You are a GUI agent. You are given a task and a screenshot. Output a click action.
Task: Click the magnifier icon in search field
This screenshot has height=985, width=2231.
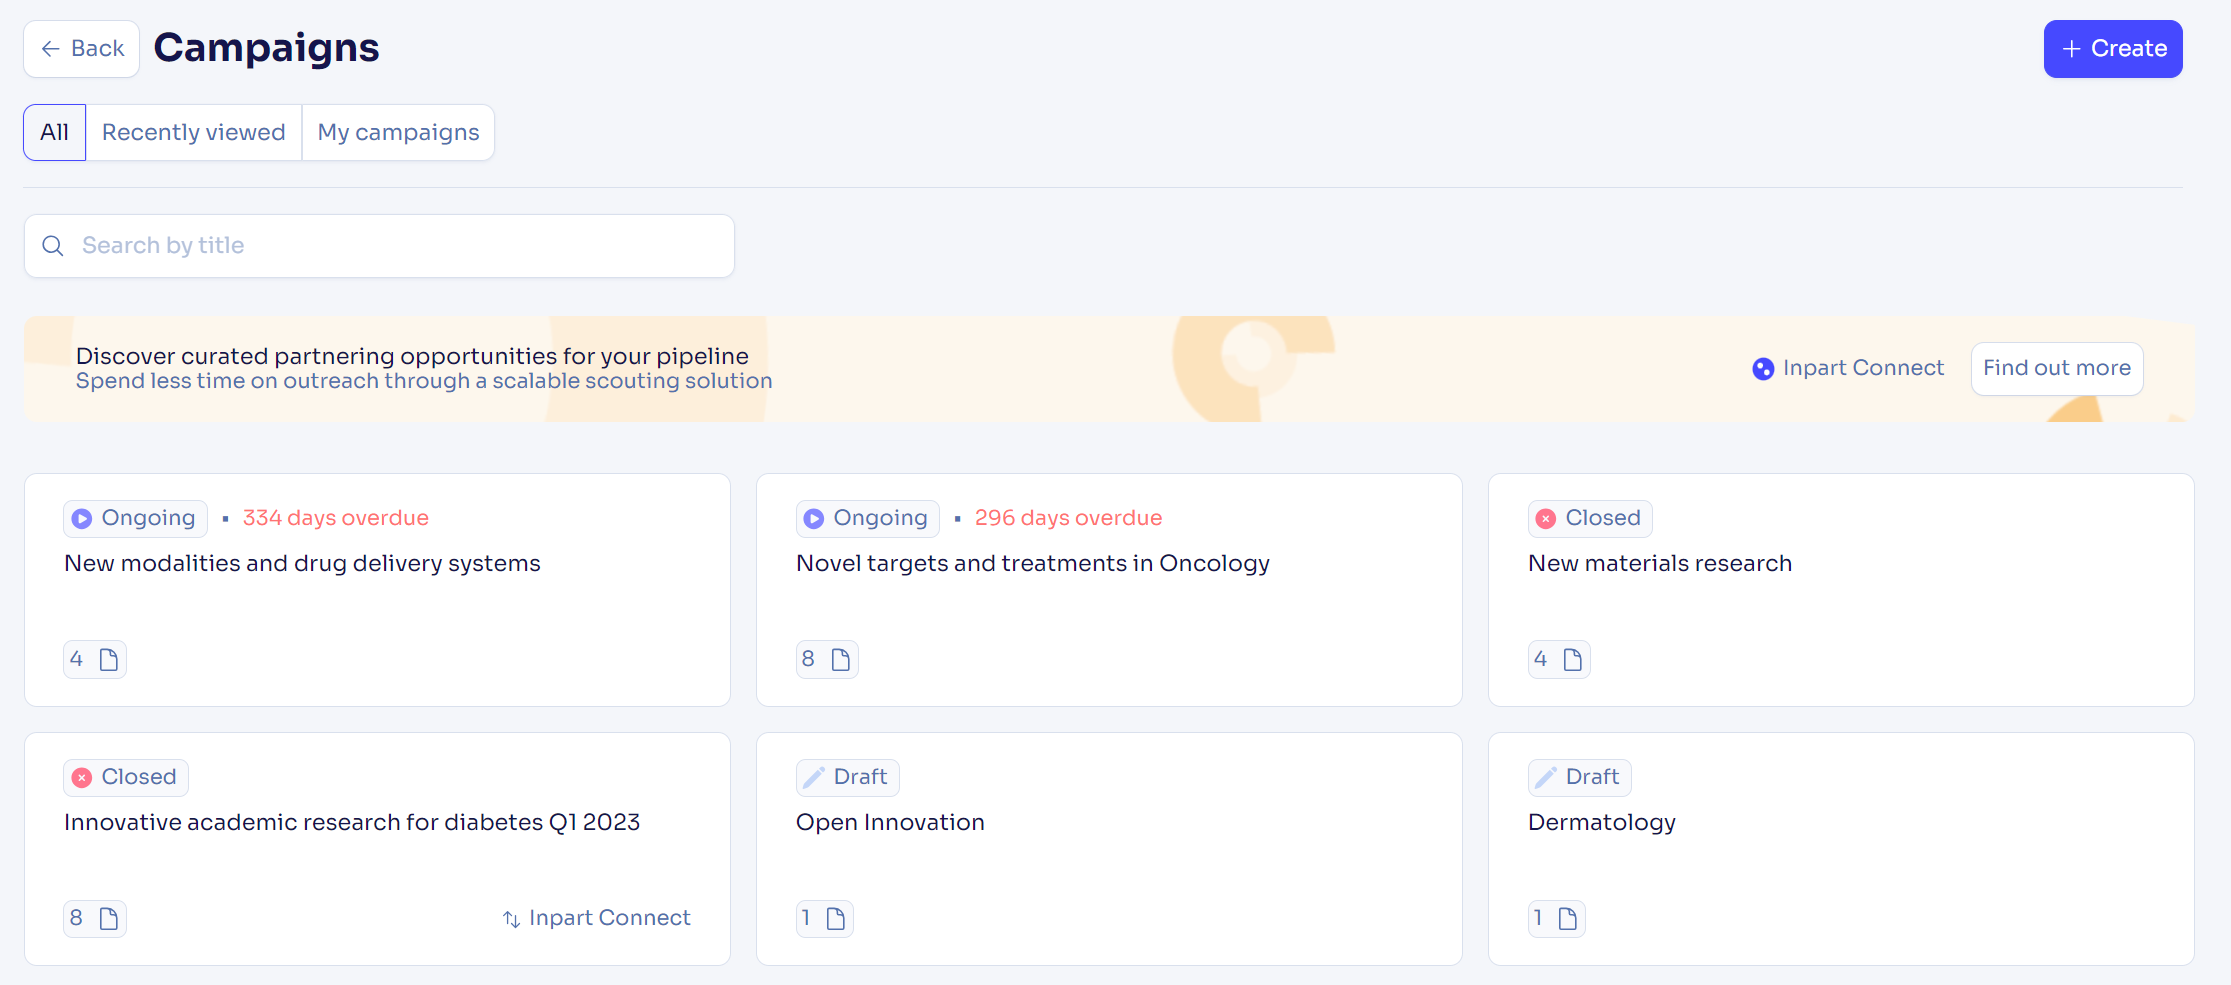click(53, 246)
